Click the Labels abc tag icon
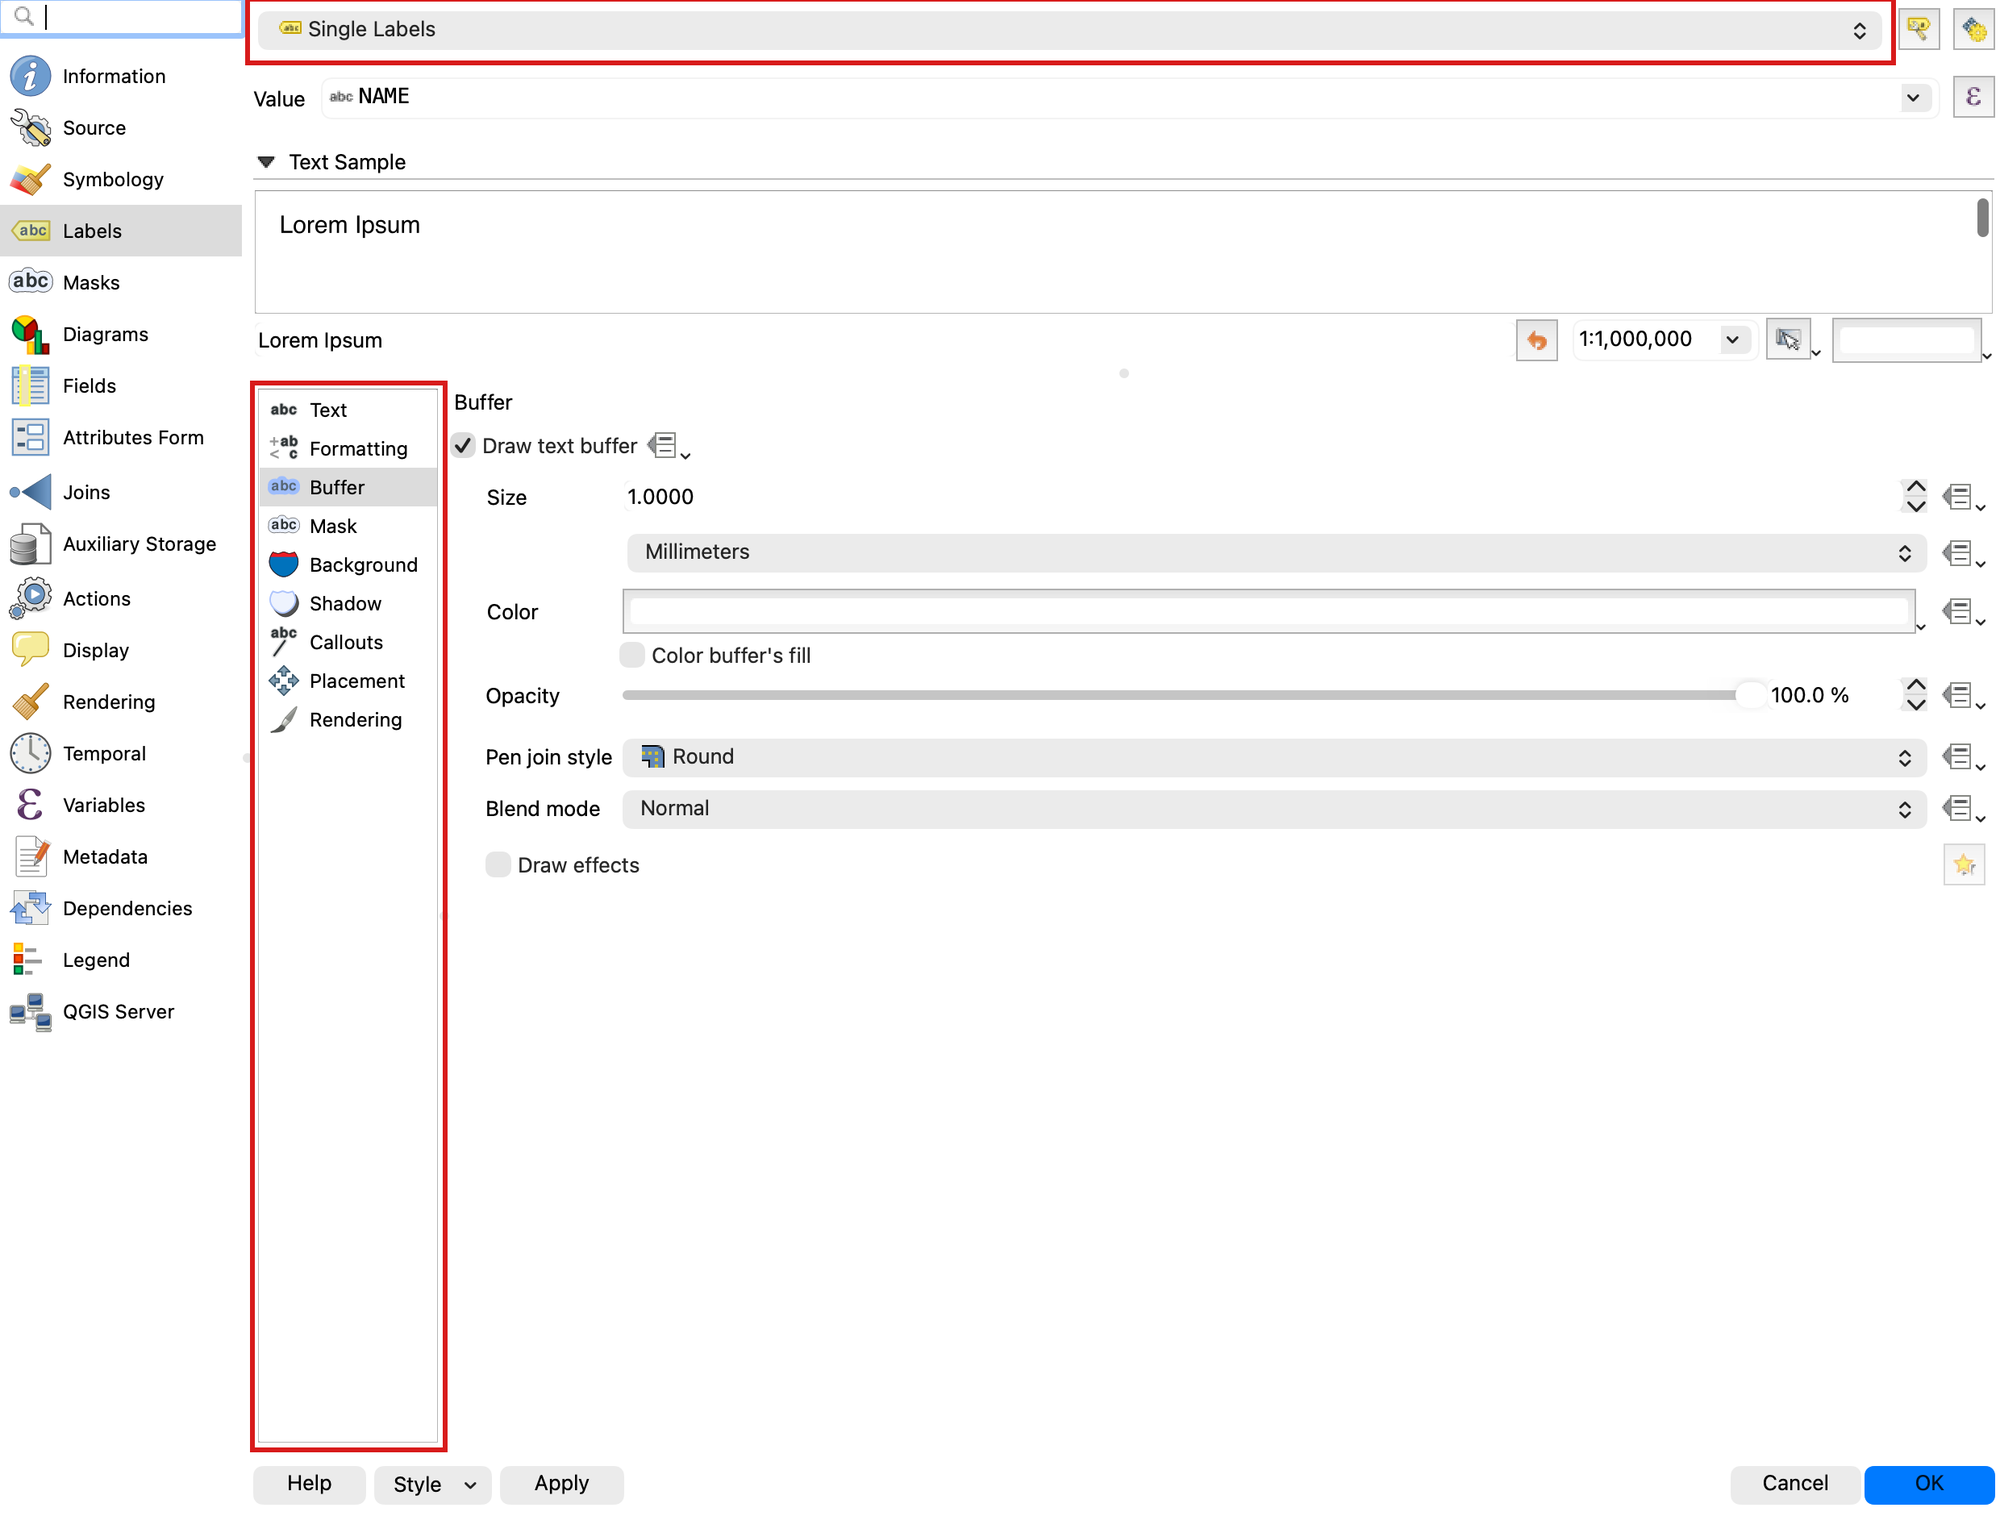Viewport: 2000px width, 1516px height. point(30,231)
